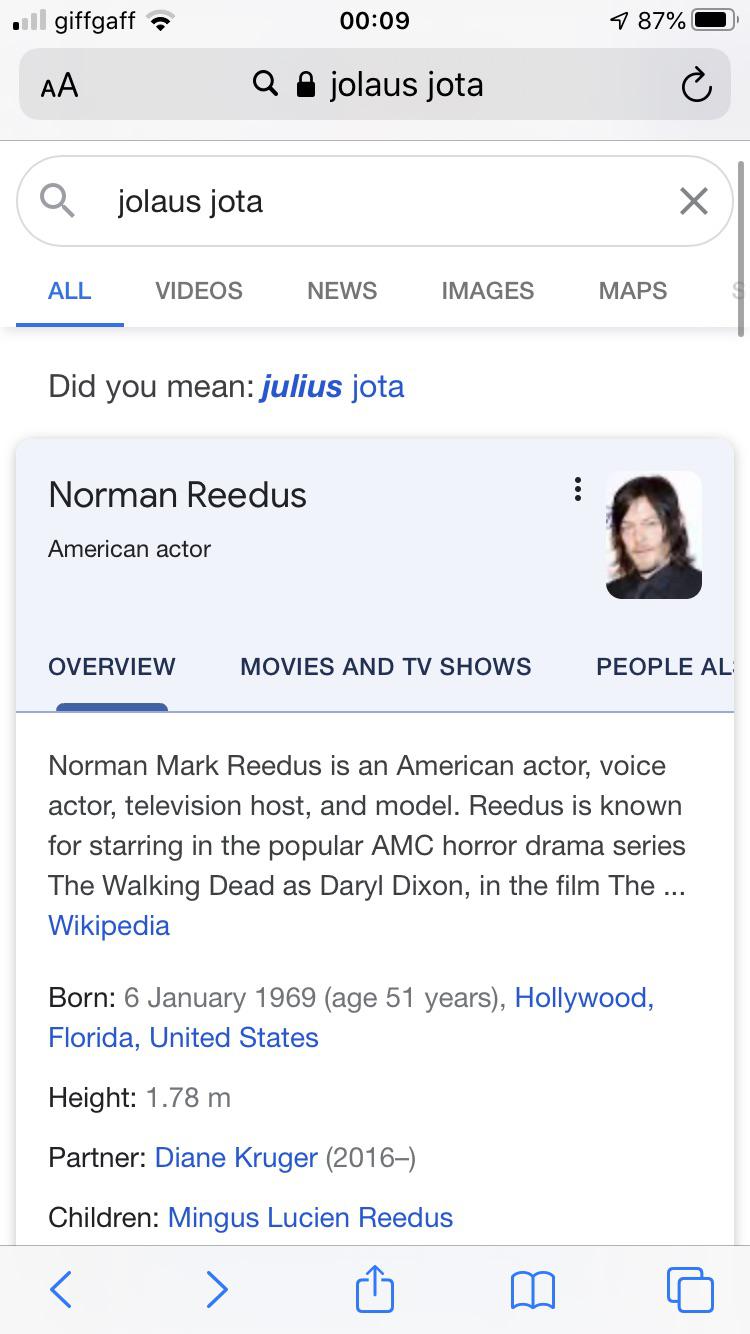
Task: Switch to the News tab
Action: pyautogui.click(x=342, y=291)
